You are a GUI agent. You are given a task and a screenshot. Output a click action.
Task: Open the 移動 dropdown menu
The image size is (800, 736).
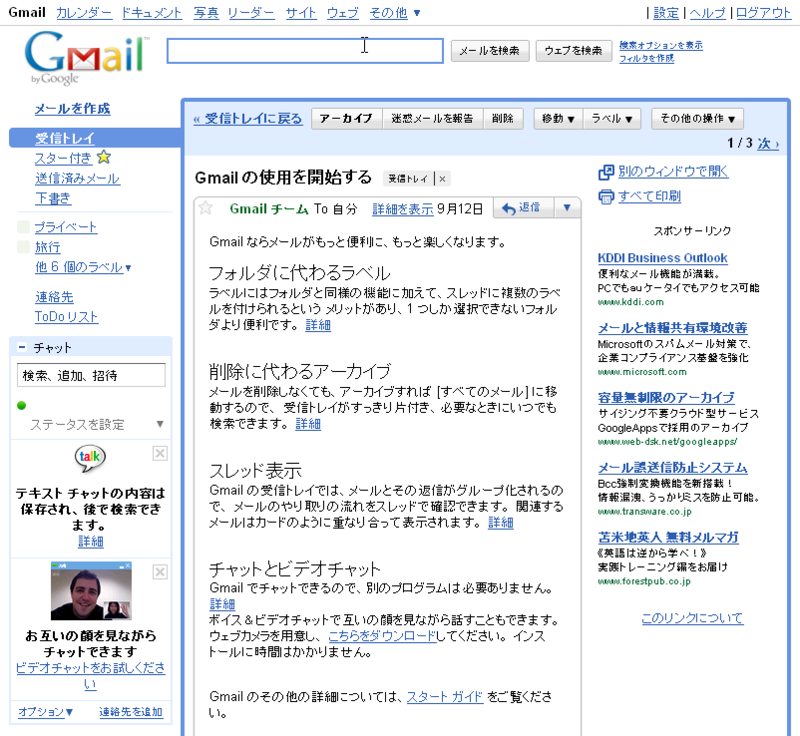(558, 119)
